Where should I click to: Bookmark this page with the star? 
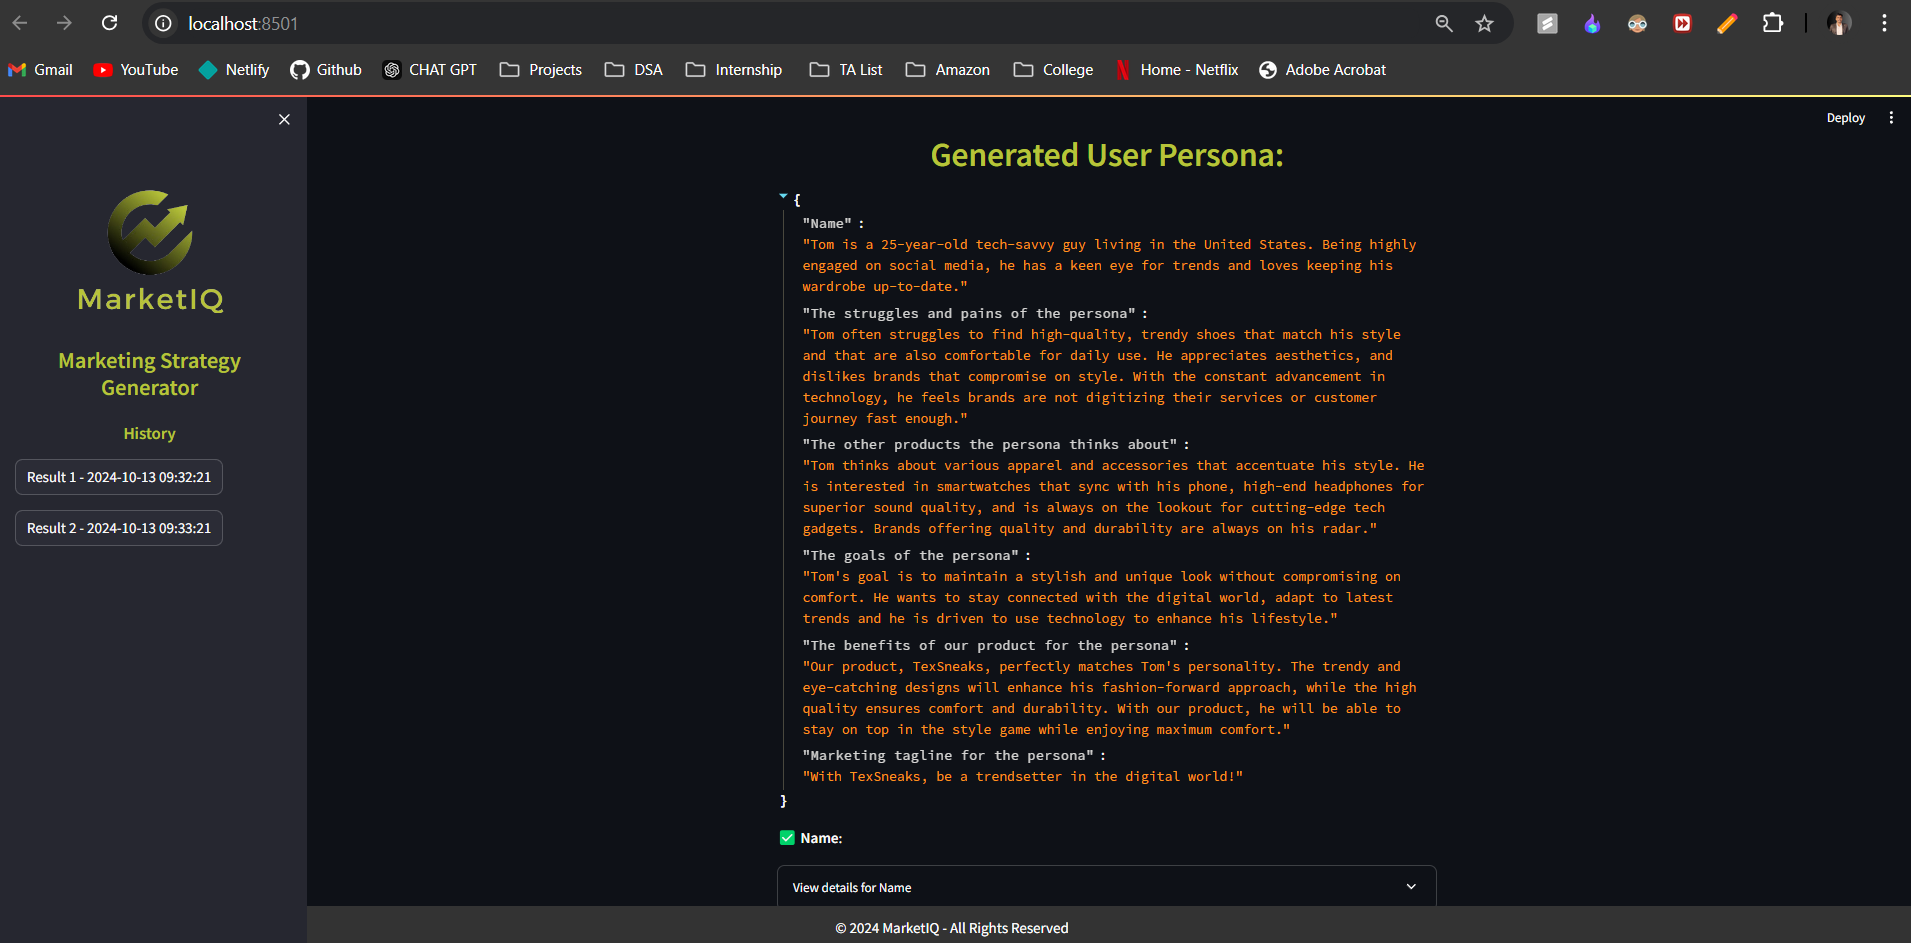pyautogui.click(x=1484, y=23)
